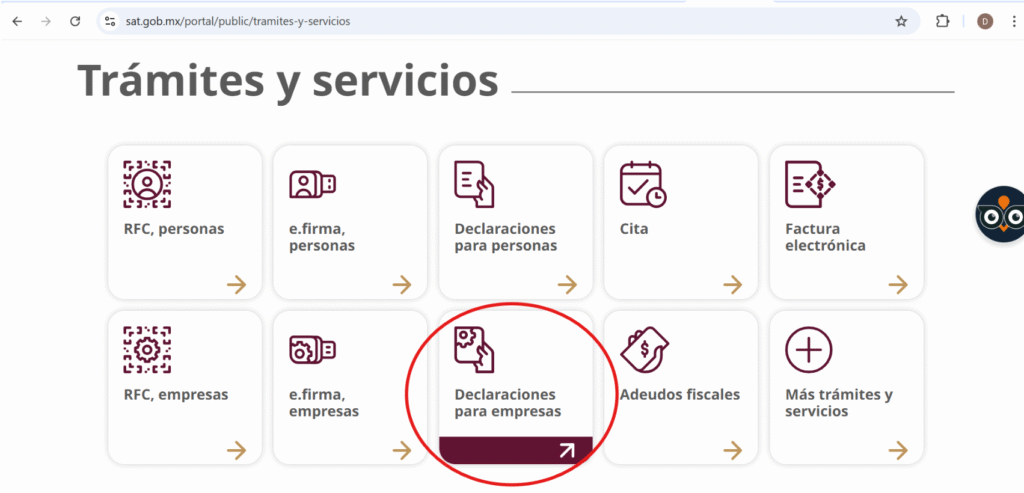Click the Cita calendar icon
1024x493 pixels.
coord(643,185)
